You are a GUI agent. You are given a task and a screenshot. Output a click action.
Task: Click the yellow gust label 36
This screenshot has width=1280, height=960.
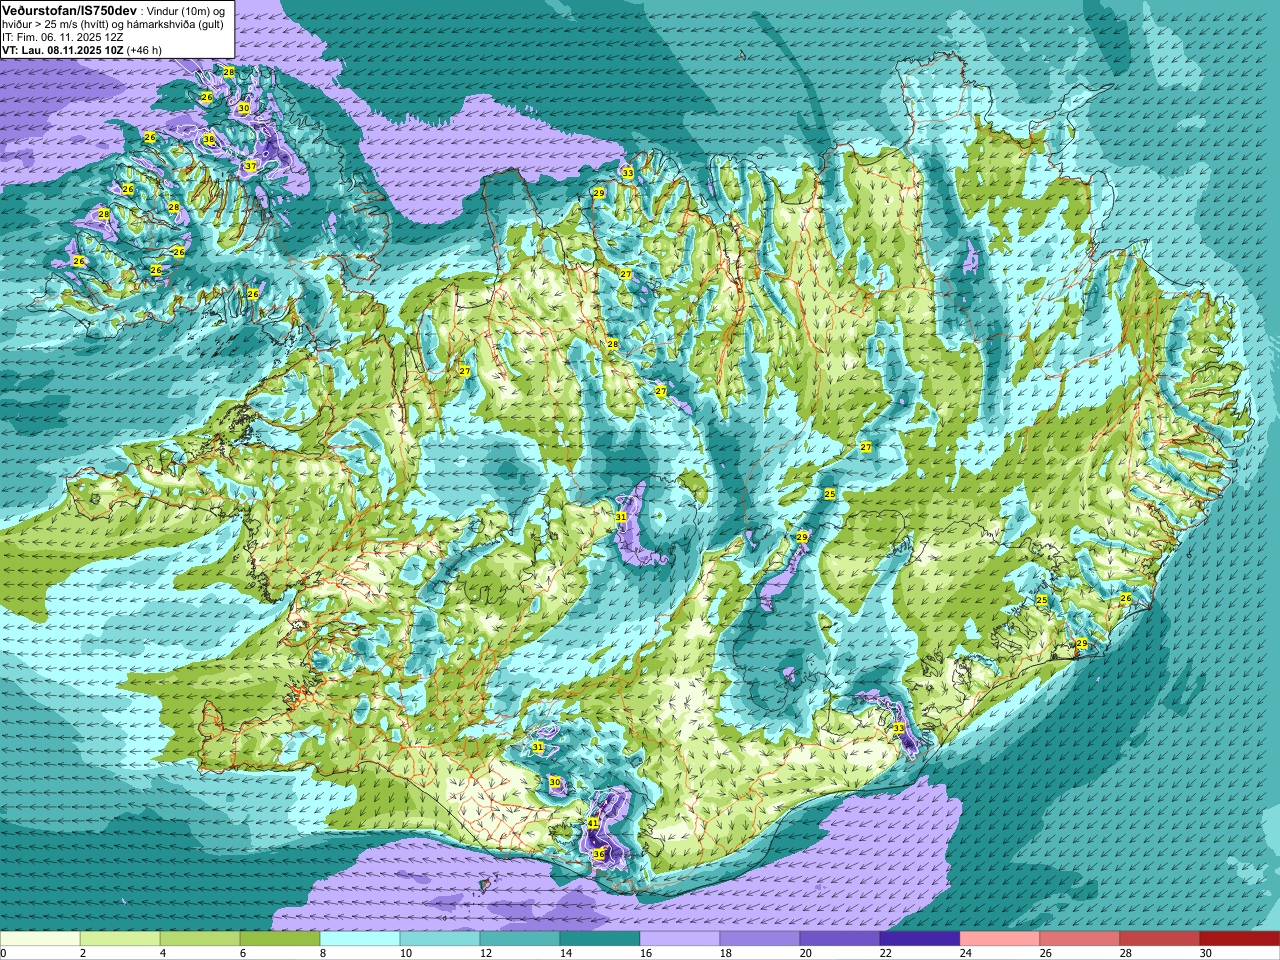tap(599, 854)
